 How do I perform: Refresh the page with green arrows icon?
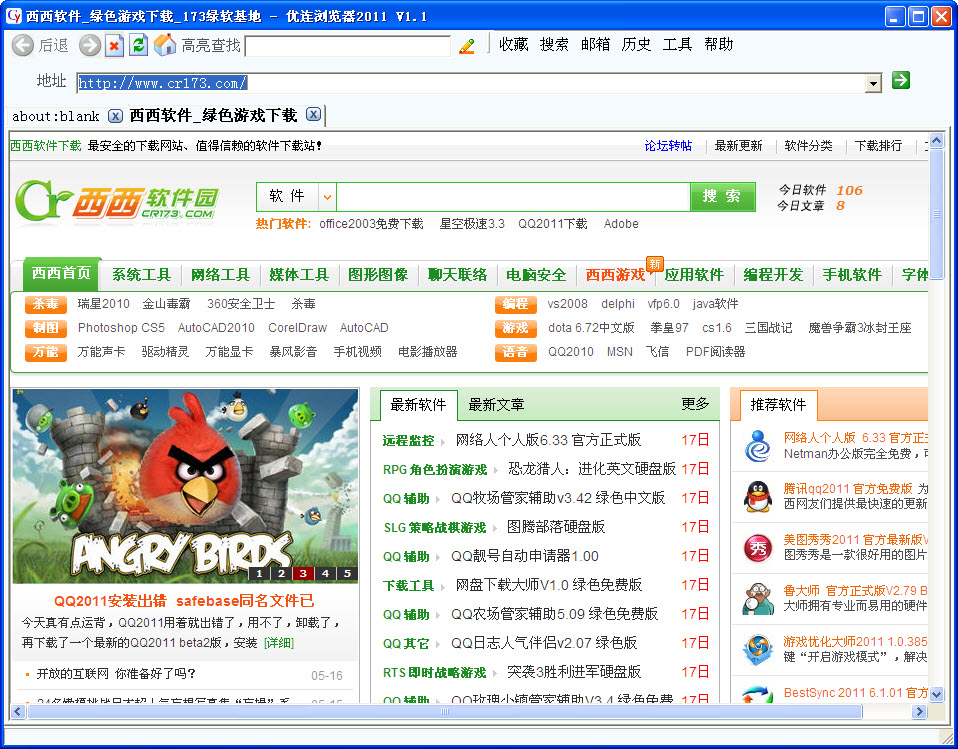coord(139,45)
